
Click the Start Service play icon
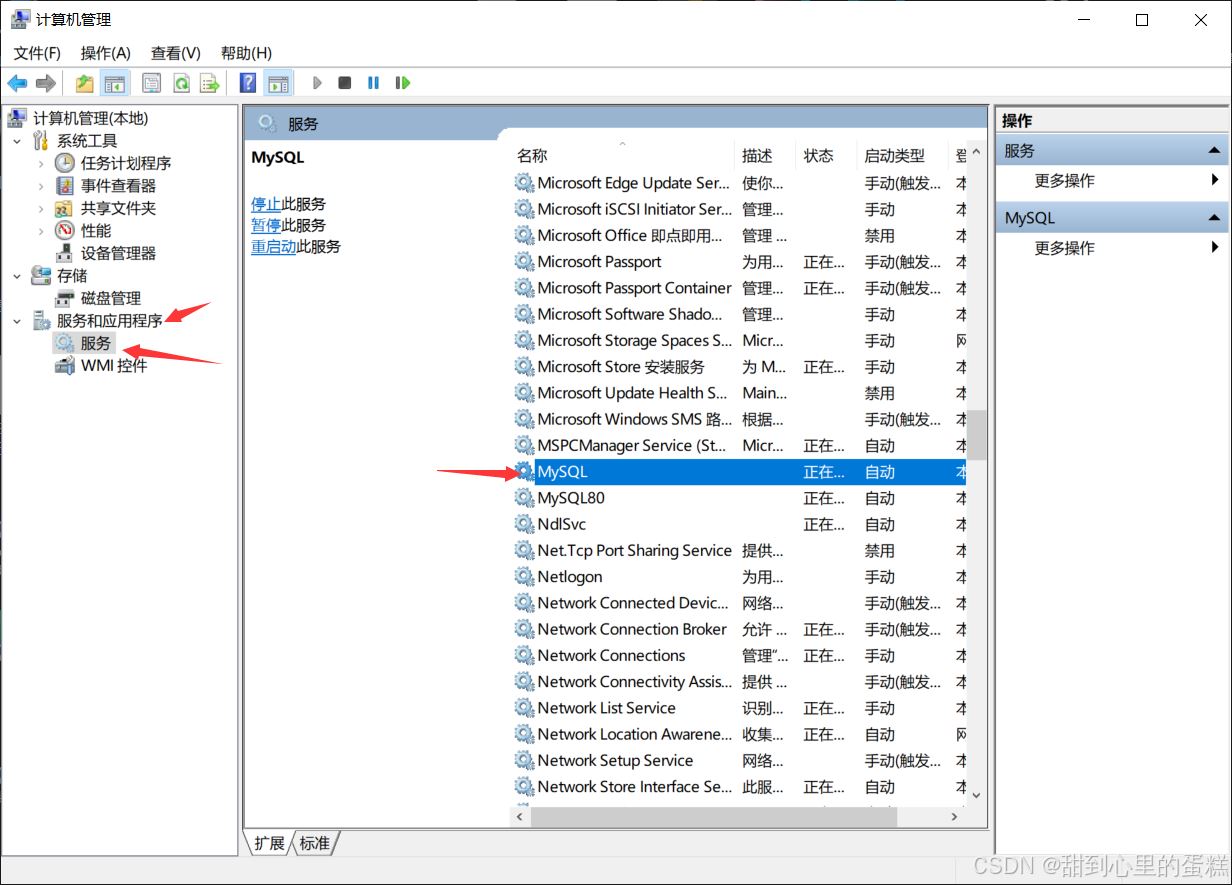(x=317, y=83)
